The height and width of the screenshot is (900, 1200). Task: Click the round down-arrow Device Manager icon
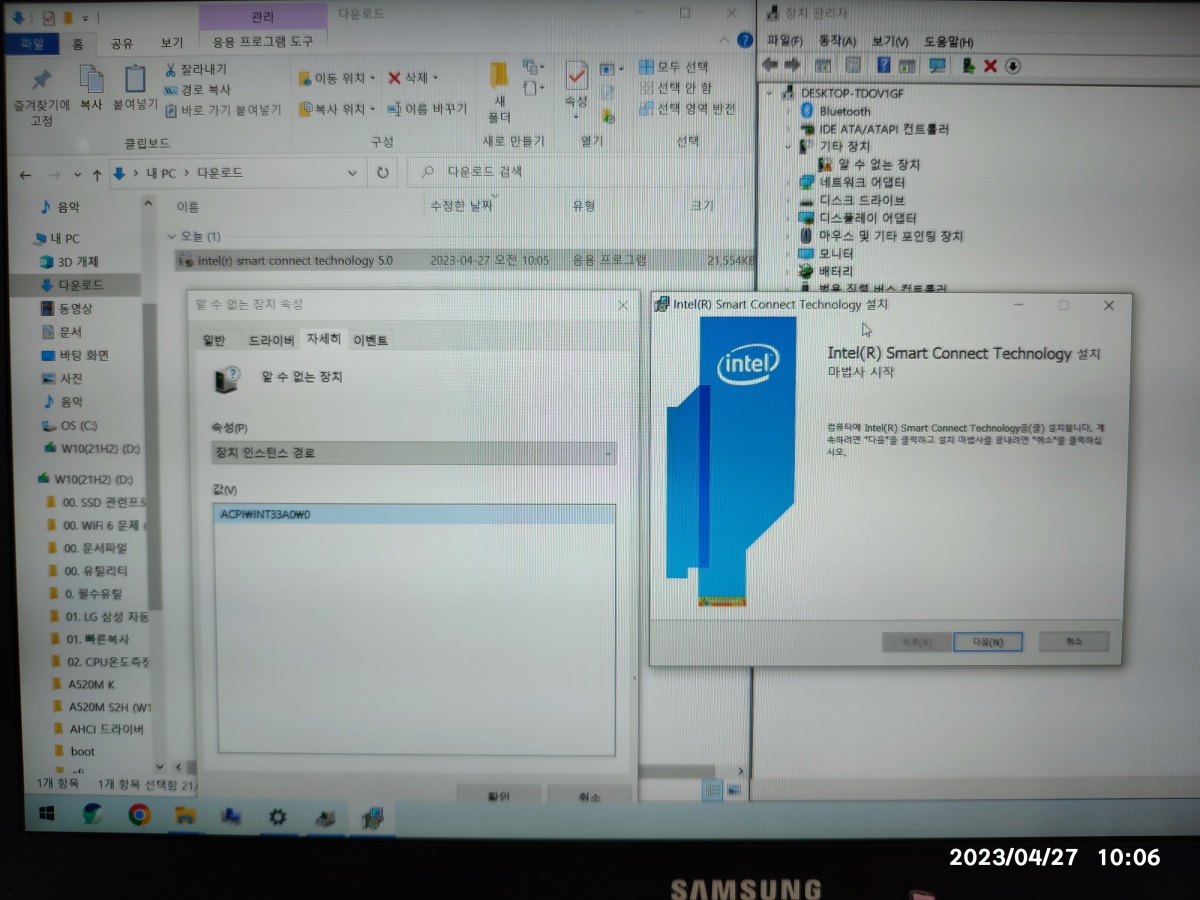click(1013, 65)
